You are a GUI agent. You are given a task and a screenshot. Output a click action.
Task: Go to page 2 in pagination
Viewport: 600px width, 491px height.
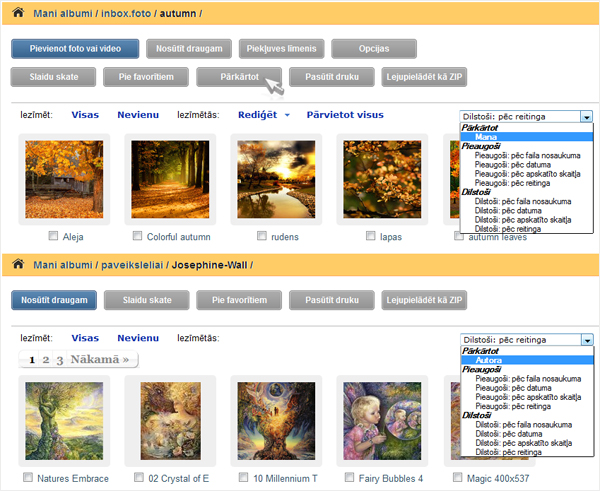[x=46, y=360]
